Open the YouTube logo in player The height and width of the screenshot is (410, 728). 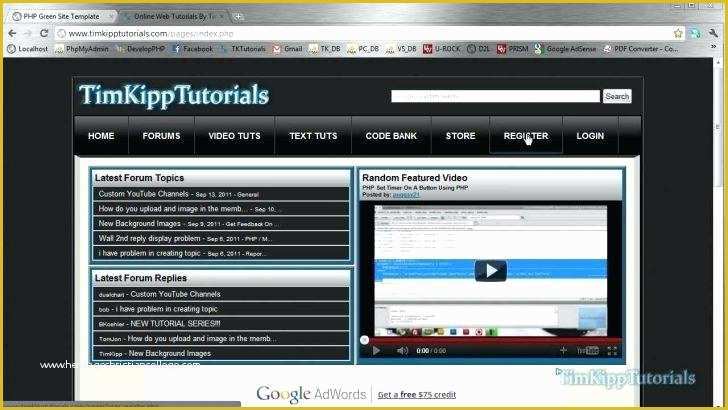tap(587, 351)
